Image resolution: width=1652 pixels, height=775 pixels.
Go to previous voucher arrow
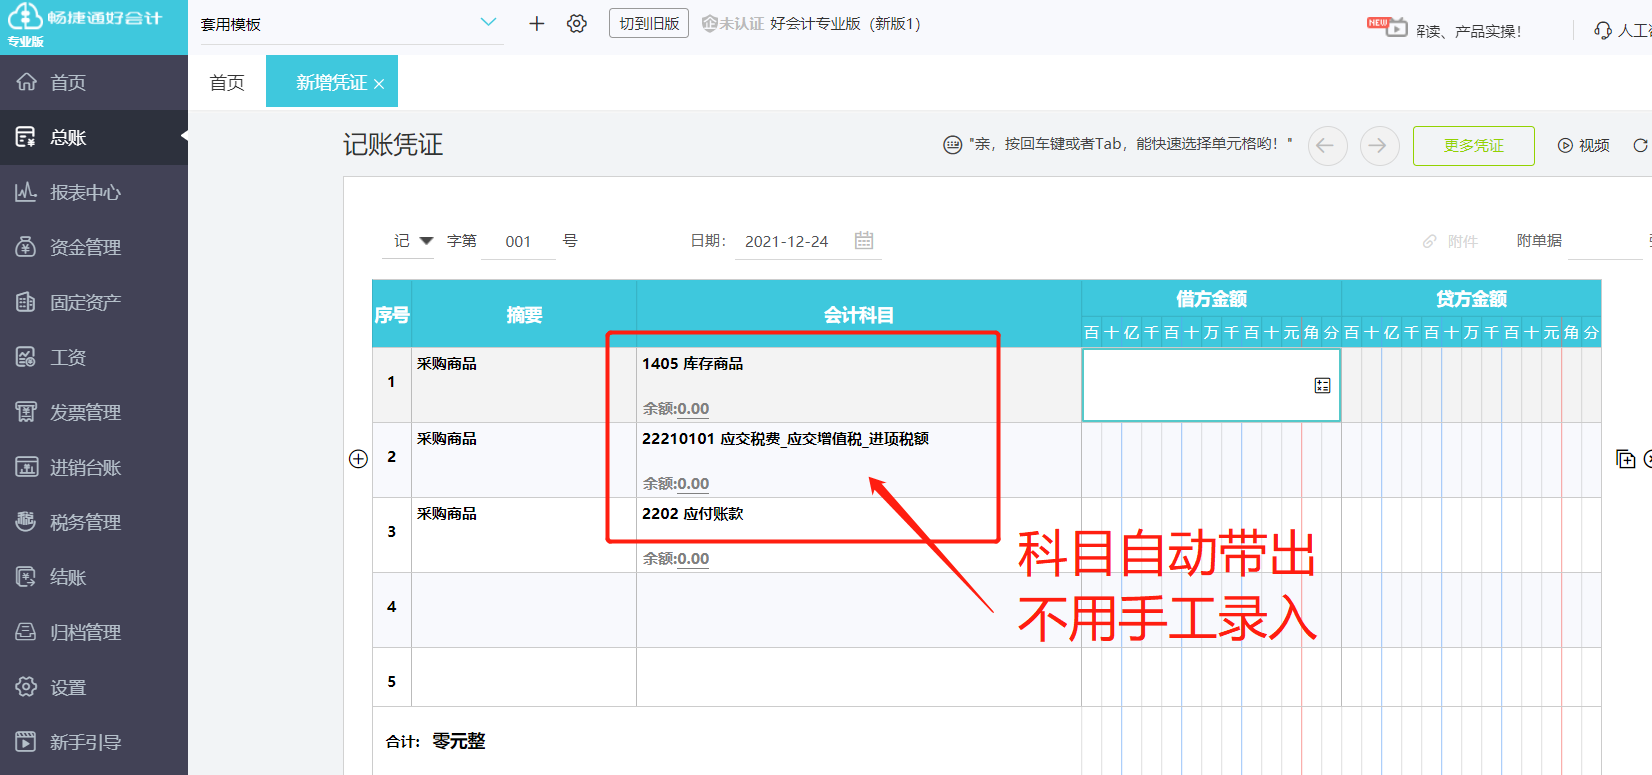[1327, 146]
